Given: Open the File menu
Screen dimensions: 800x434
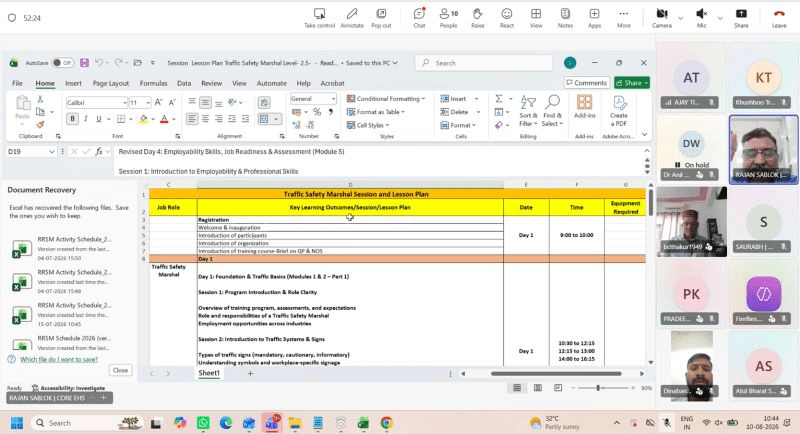Looking at the screenshot, I should tap(17, 83).
